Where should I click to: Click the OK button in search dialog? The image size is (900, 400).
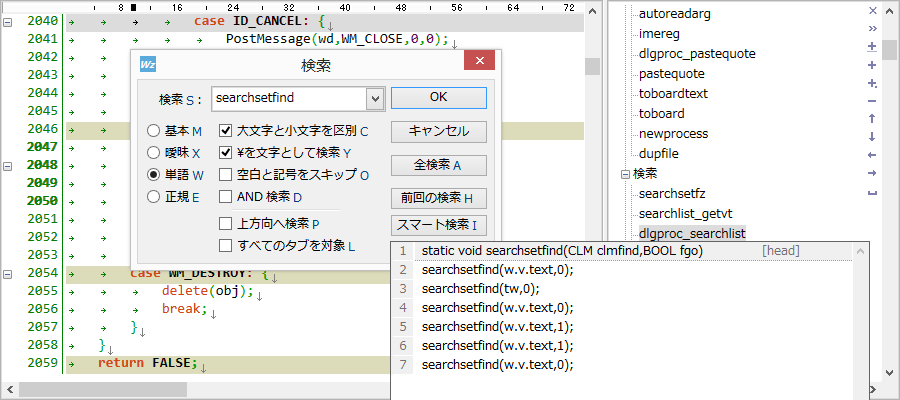439,98
